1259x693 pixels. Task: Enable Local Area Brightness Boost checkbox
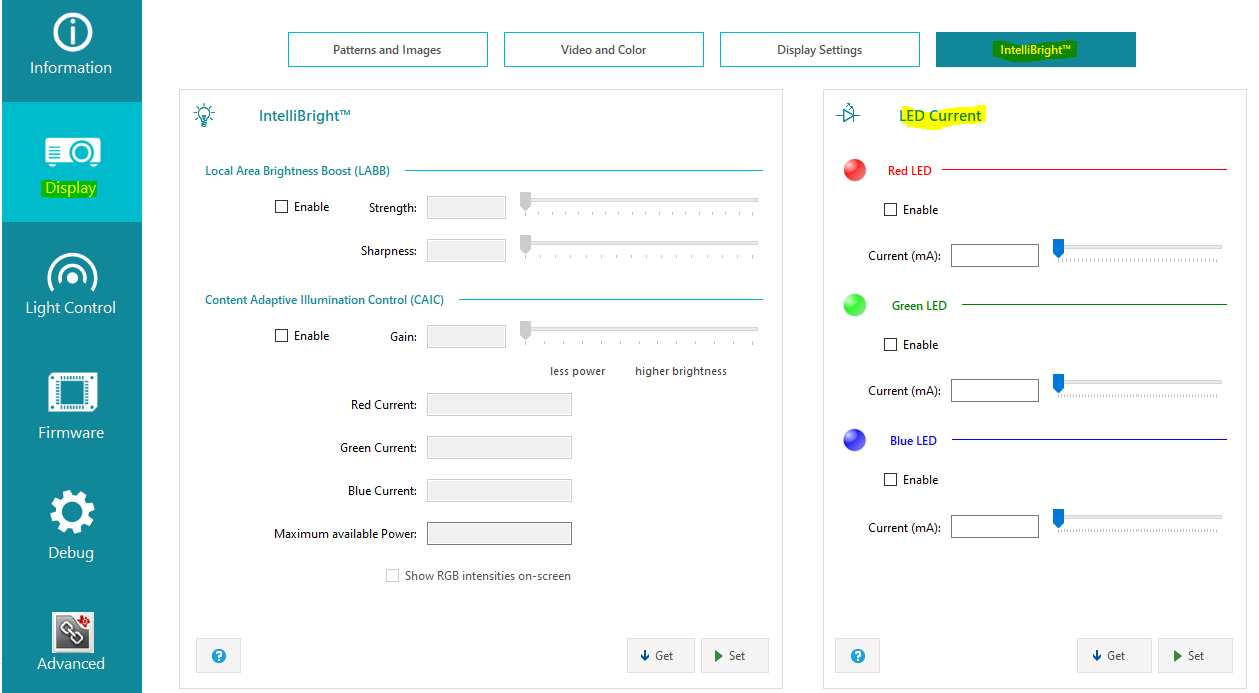[x=281, y=207]
